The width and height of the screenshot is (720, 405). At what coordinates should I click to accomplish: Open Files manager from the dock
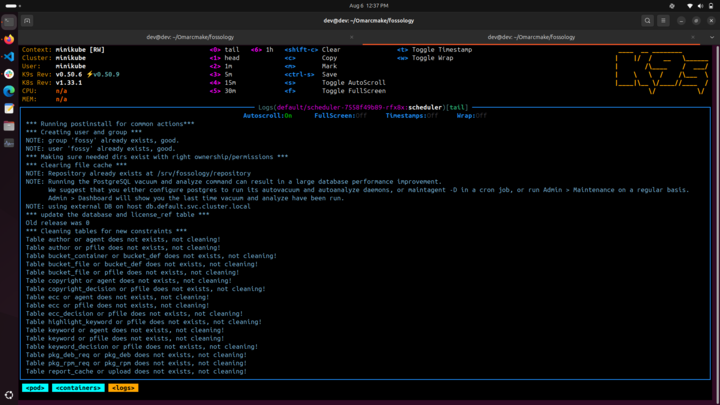(x=9, y=126)
